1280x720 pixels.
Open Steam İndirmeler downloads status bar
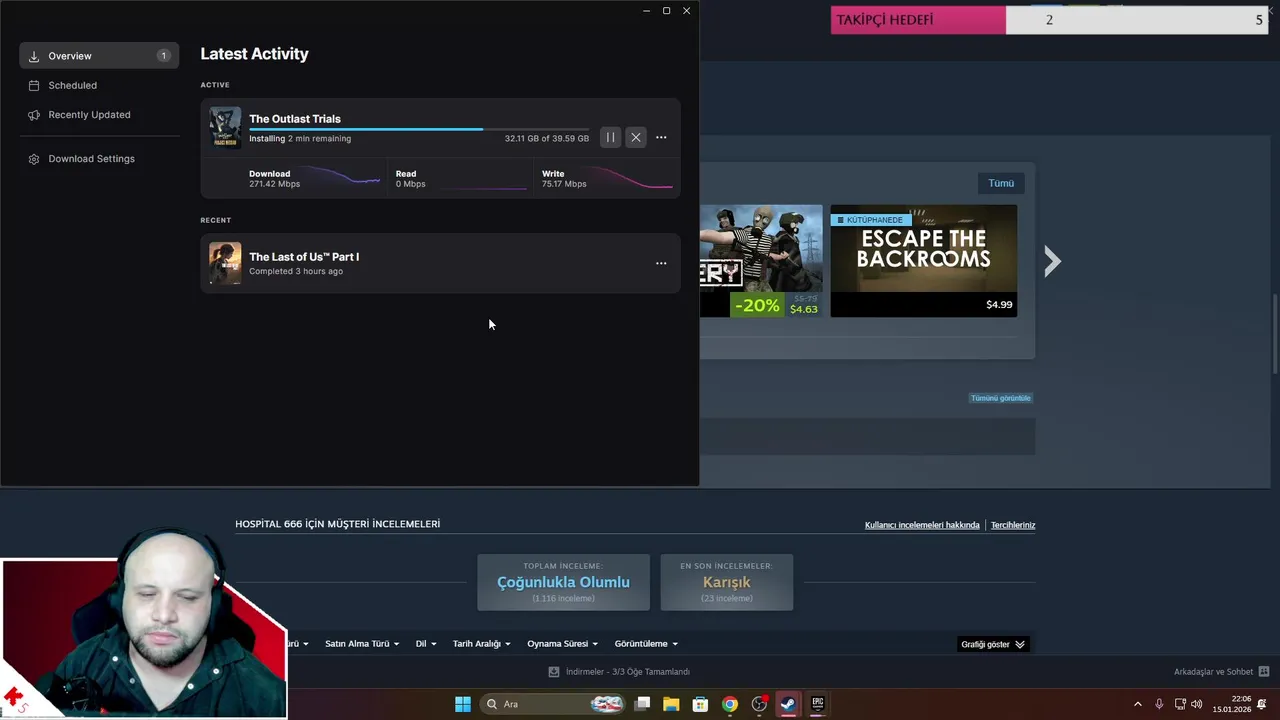[619, 672]
